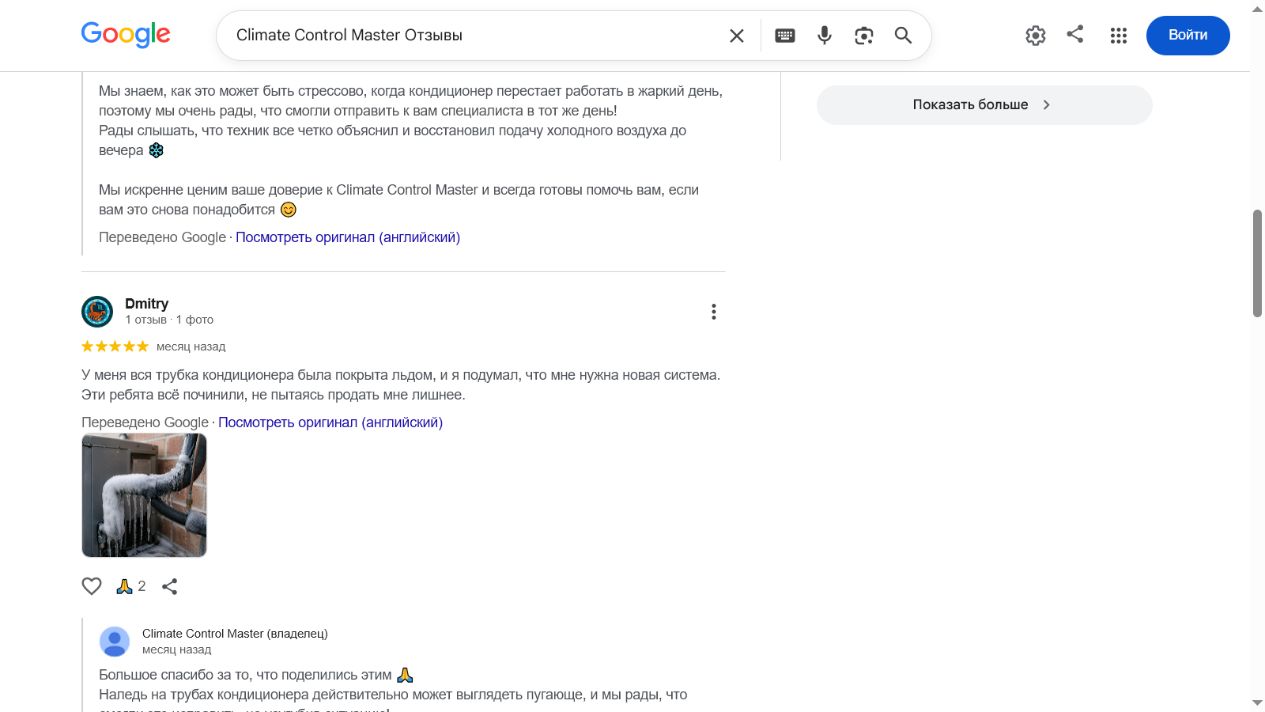Clear the search query with X icon
This screenshot has width=1265, height=712.
click(737, 36)
